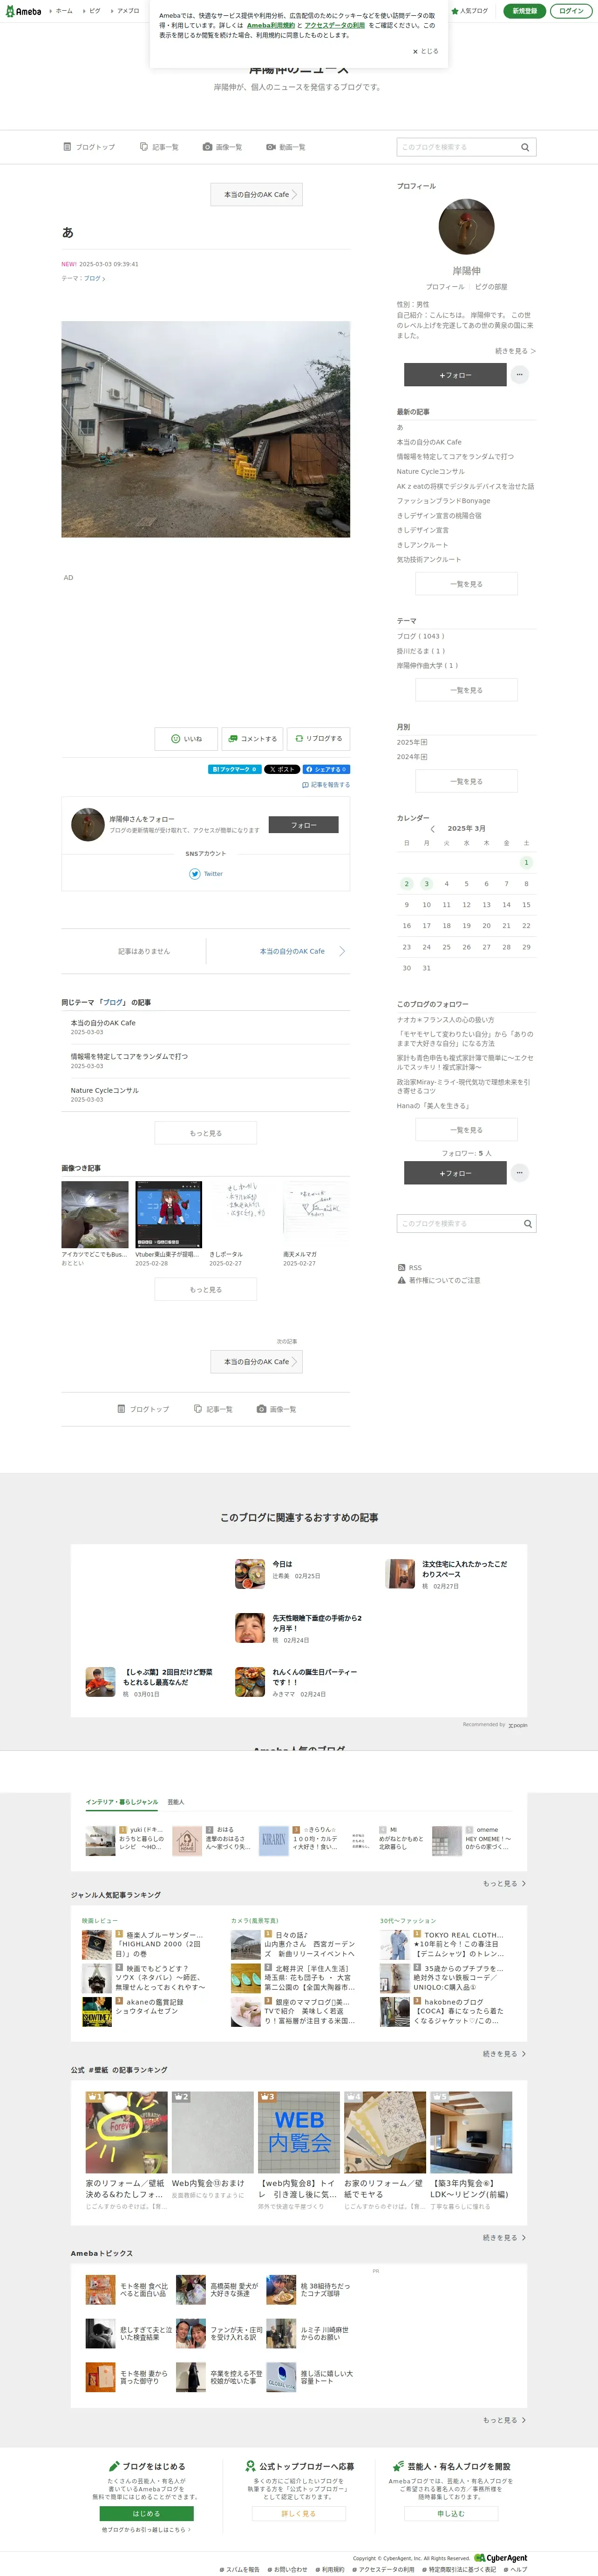Click the follower section ＋フォロー button
This screenshot has width=598, height=2576.
click(455, 1173)
